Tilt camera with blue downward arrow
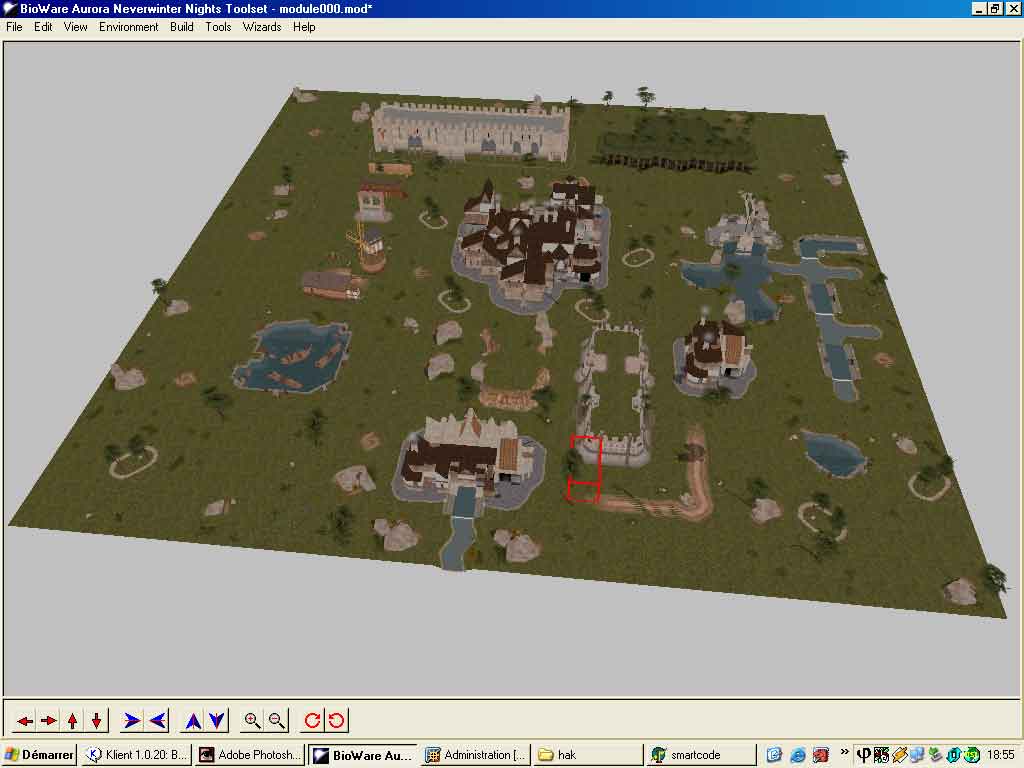Image resolution: width=1024 pixels, height=768 pixels. tap(217, 721)
